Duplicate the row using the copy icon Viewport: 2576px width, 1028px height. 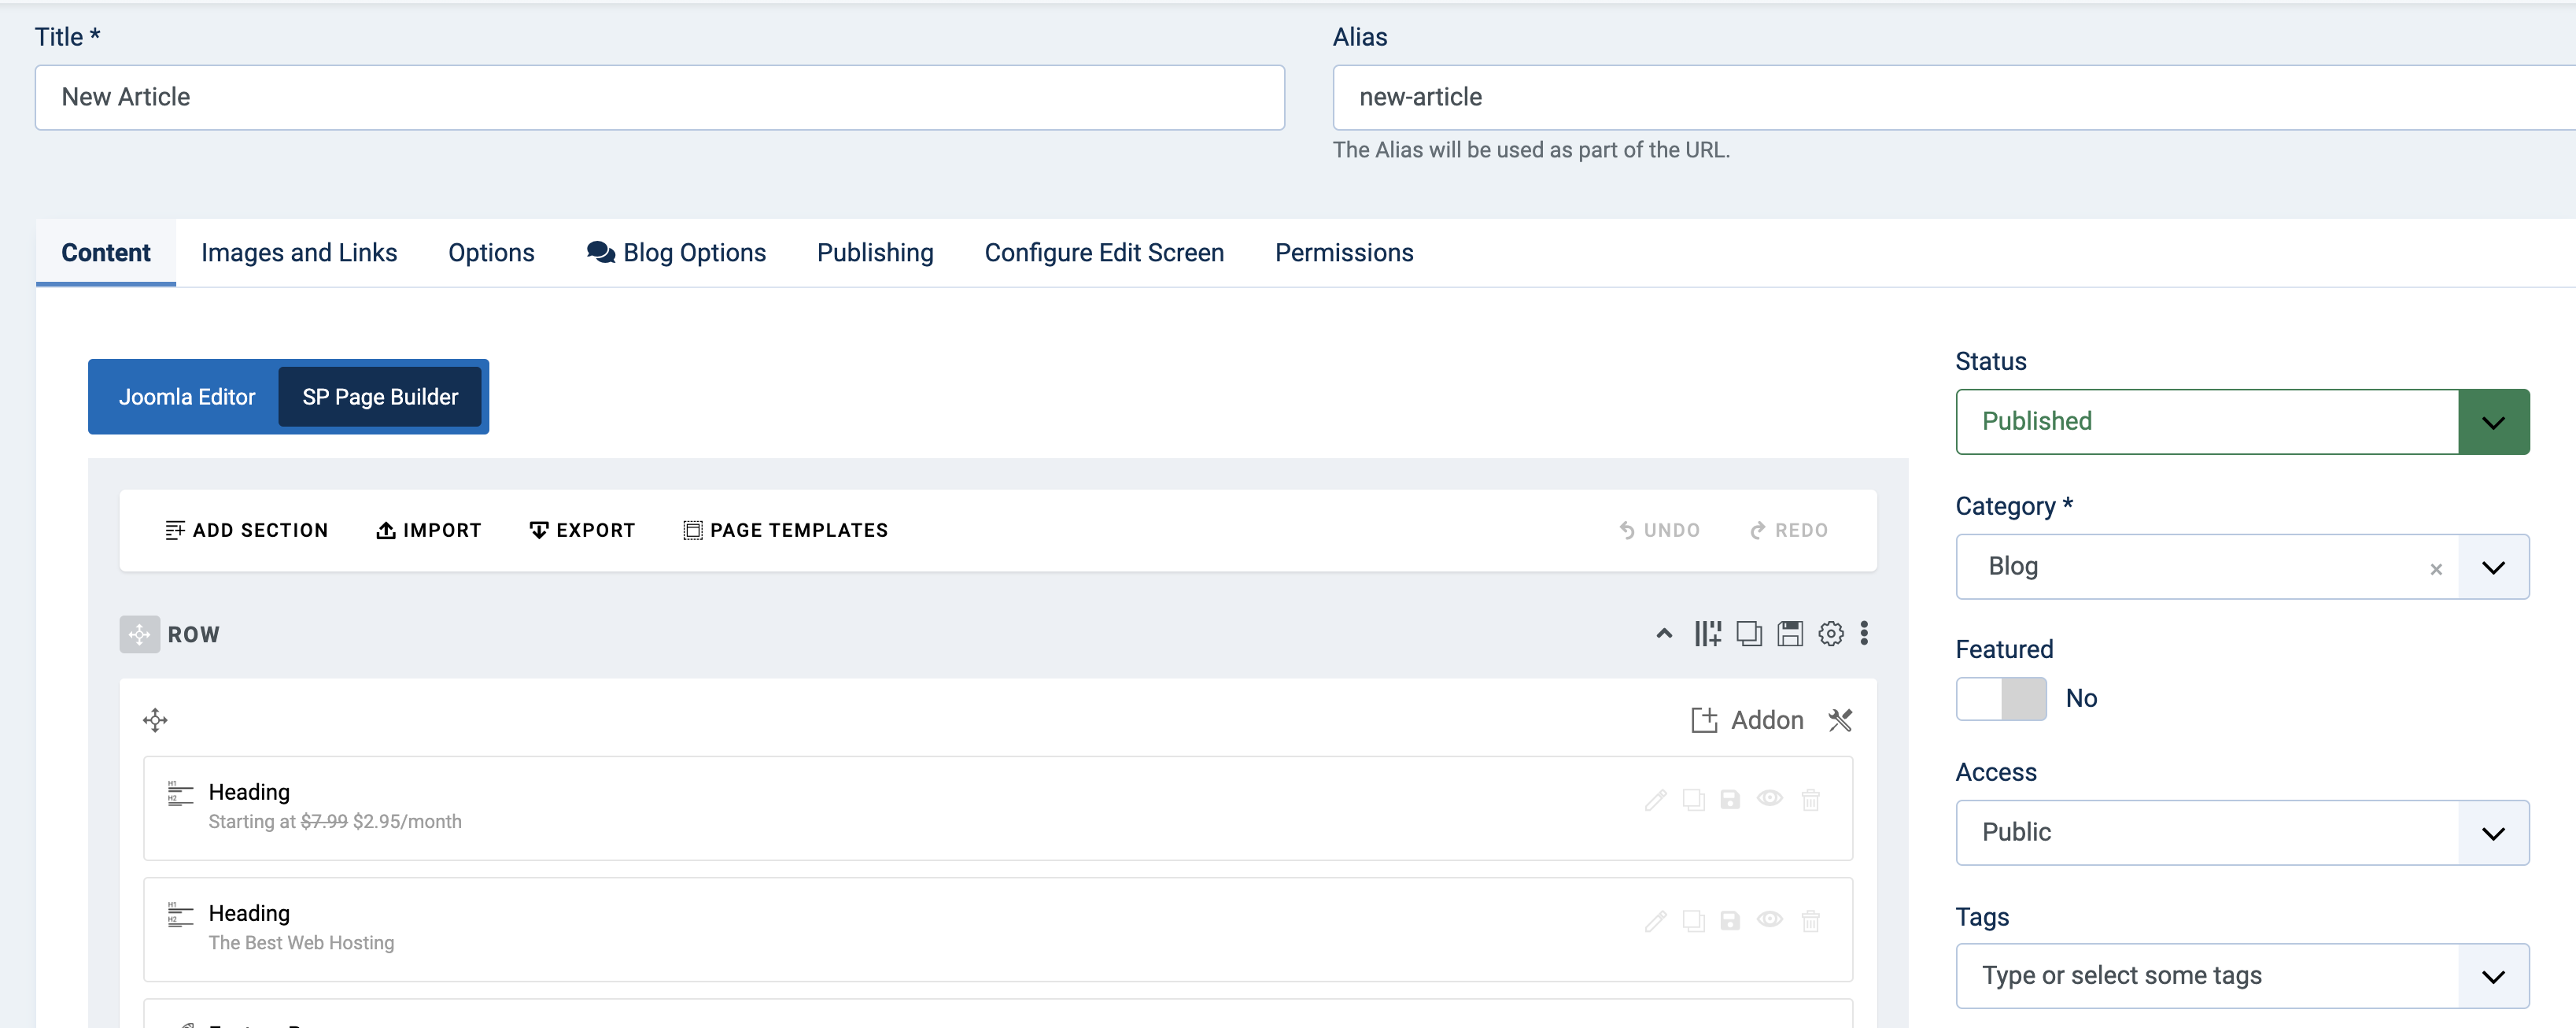pyautogui.click(x=1749, y=633)
